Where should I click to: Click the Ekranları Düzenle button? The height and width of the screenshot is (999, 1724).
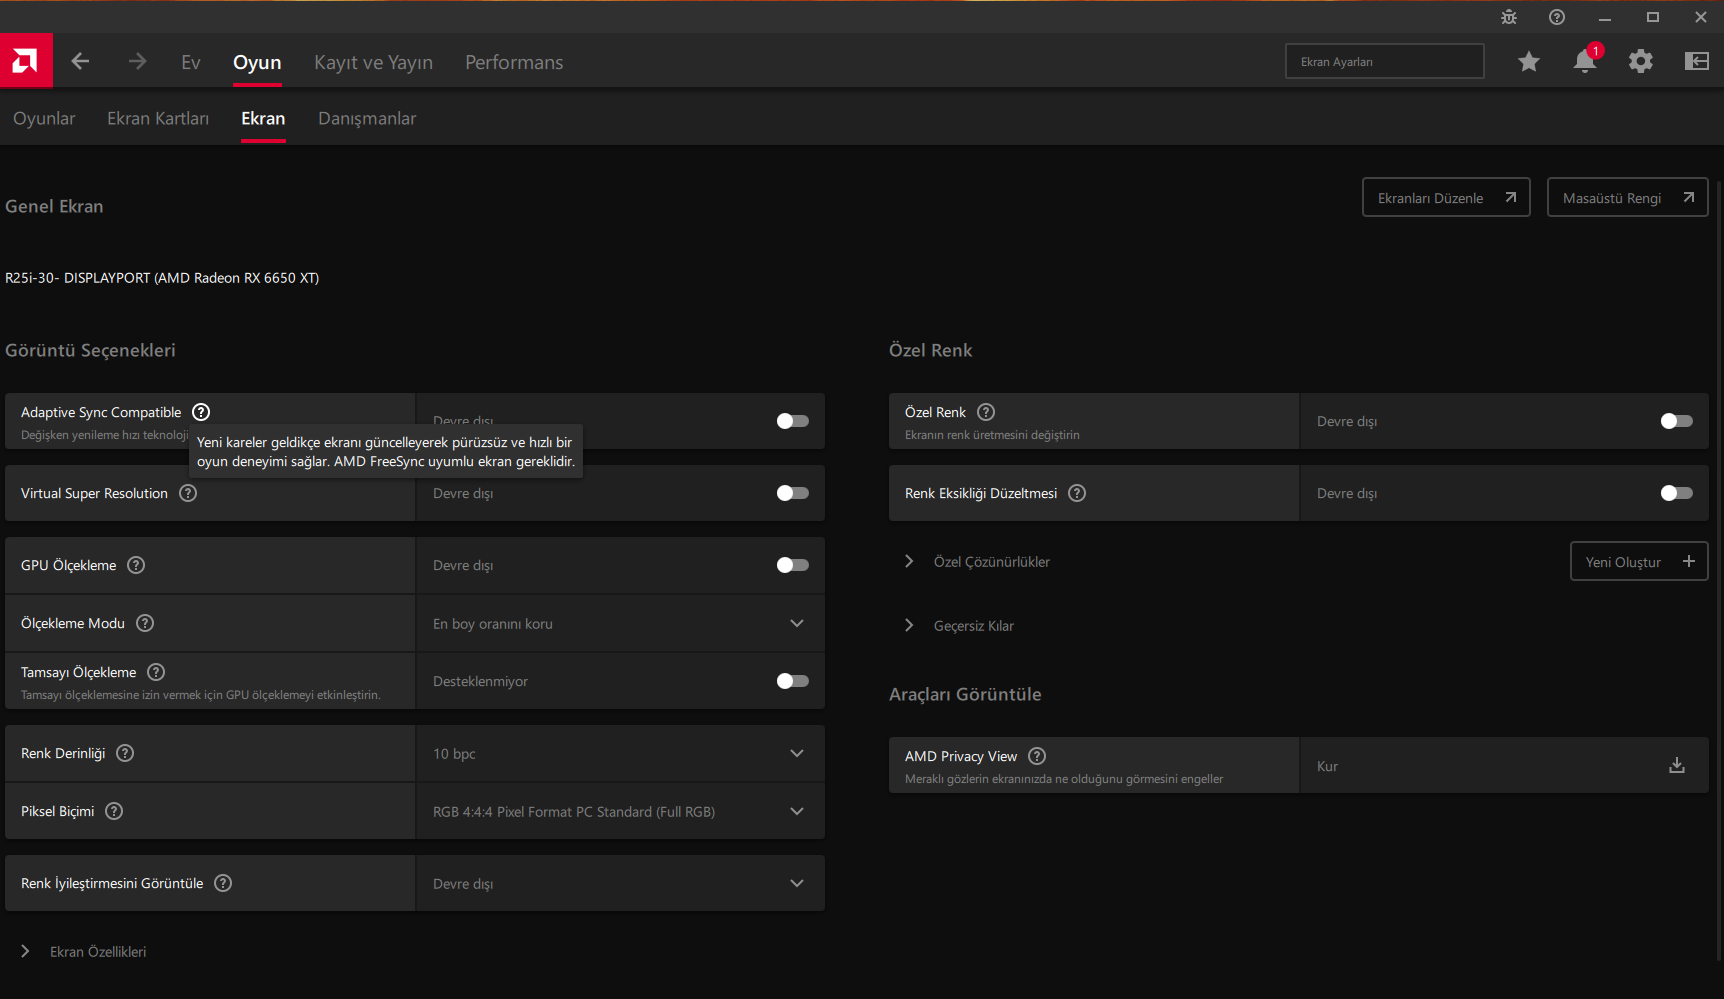point(1446,198)
